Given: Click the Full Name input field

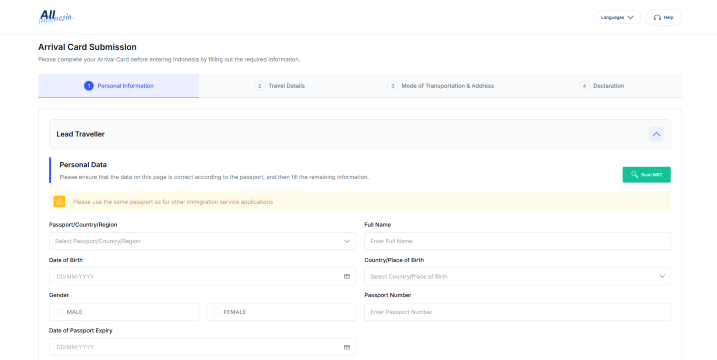Looking at the screenshot, I should (x=517, y=241).
